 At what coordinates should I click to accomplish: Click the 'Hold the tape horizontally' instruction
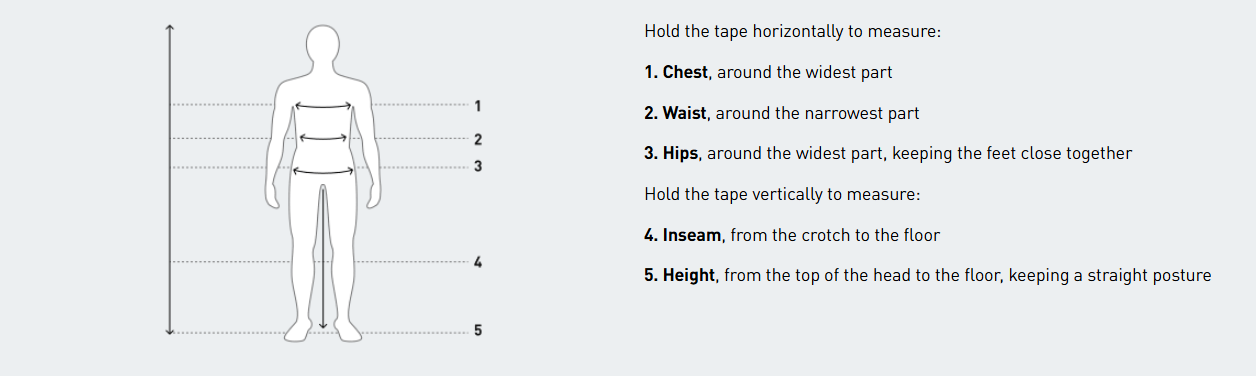coord(793,31)
